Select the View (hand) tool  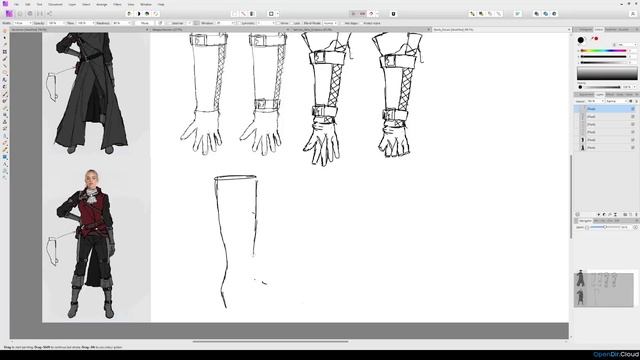5,31
